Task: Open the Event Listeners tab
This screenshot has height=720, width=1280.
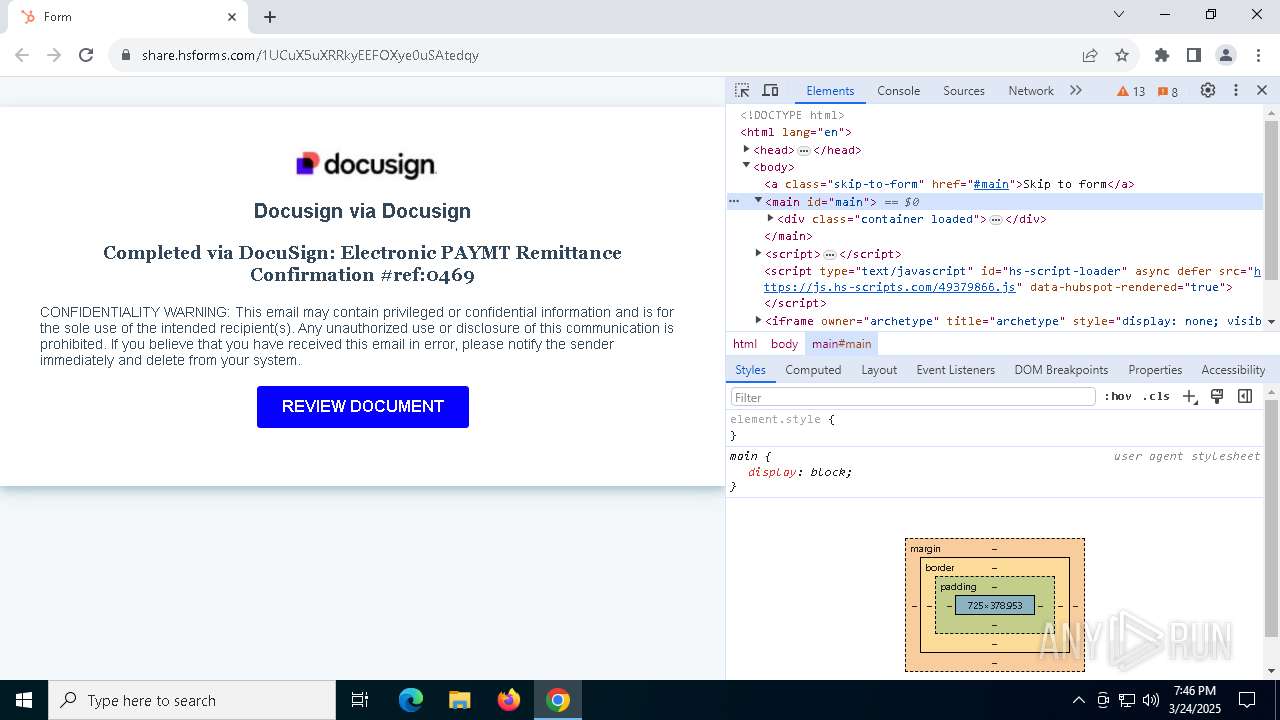Action: [x=956, y=370]
